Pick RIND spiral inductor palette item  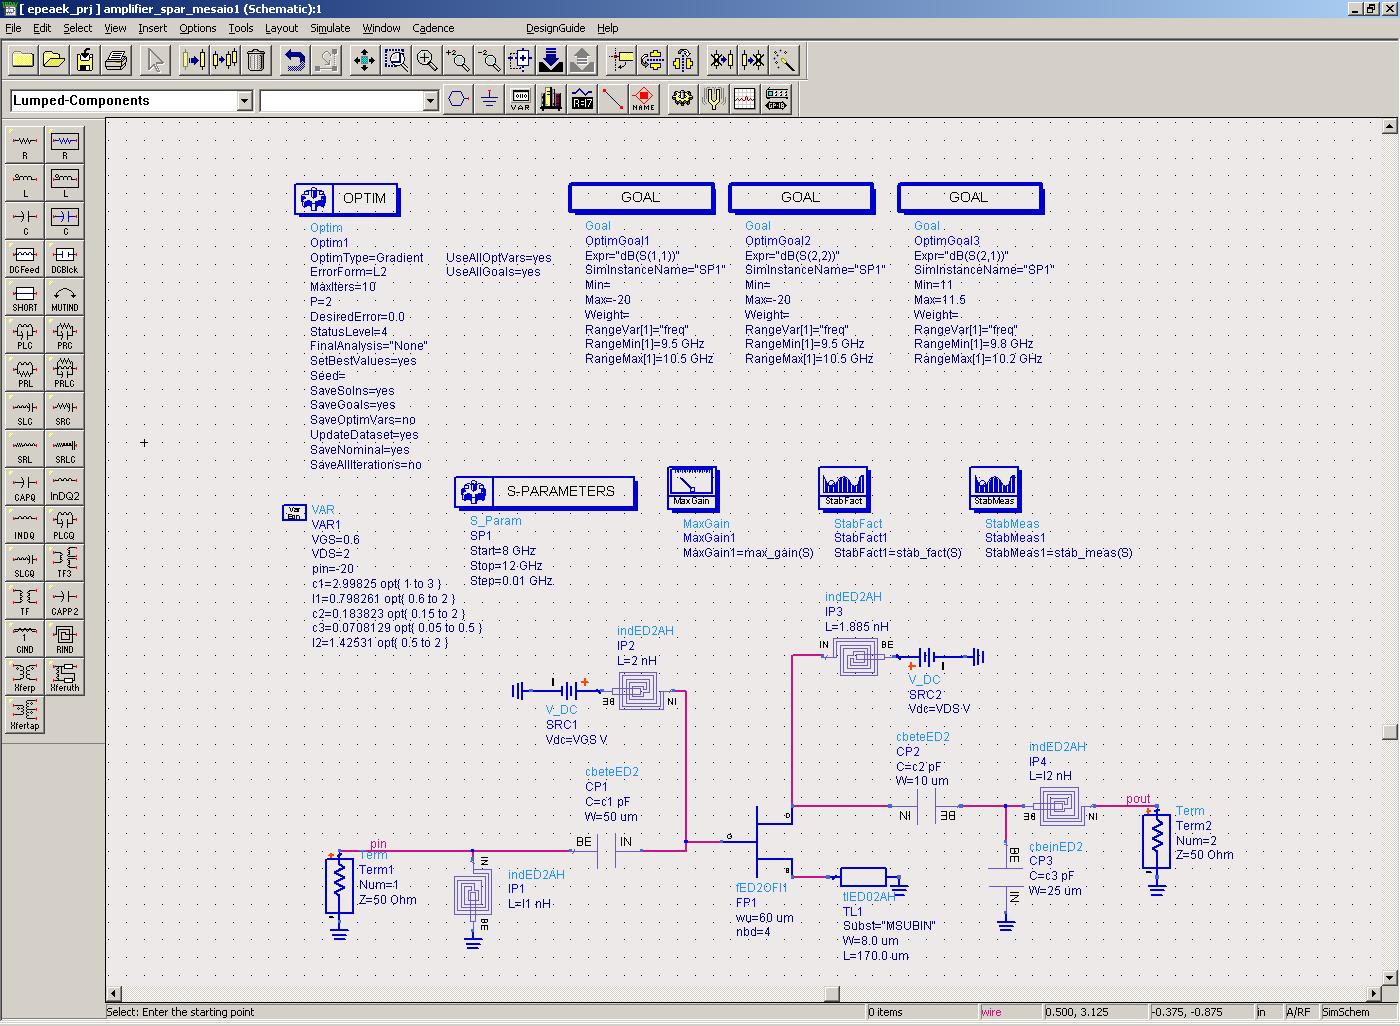65,638
